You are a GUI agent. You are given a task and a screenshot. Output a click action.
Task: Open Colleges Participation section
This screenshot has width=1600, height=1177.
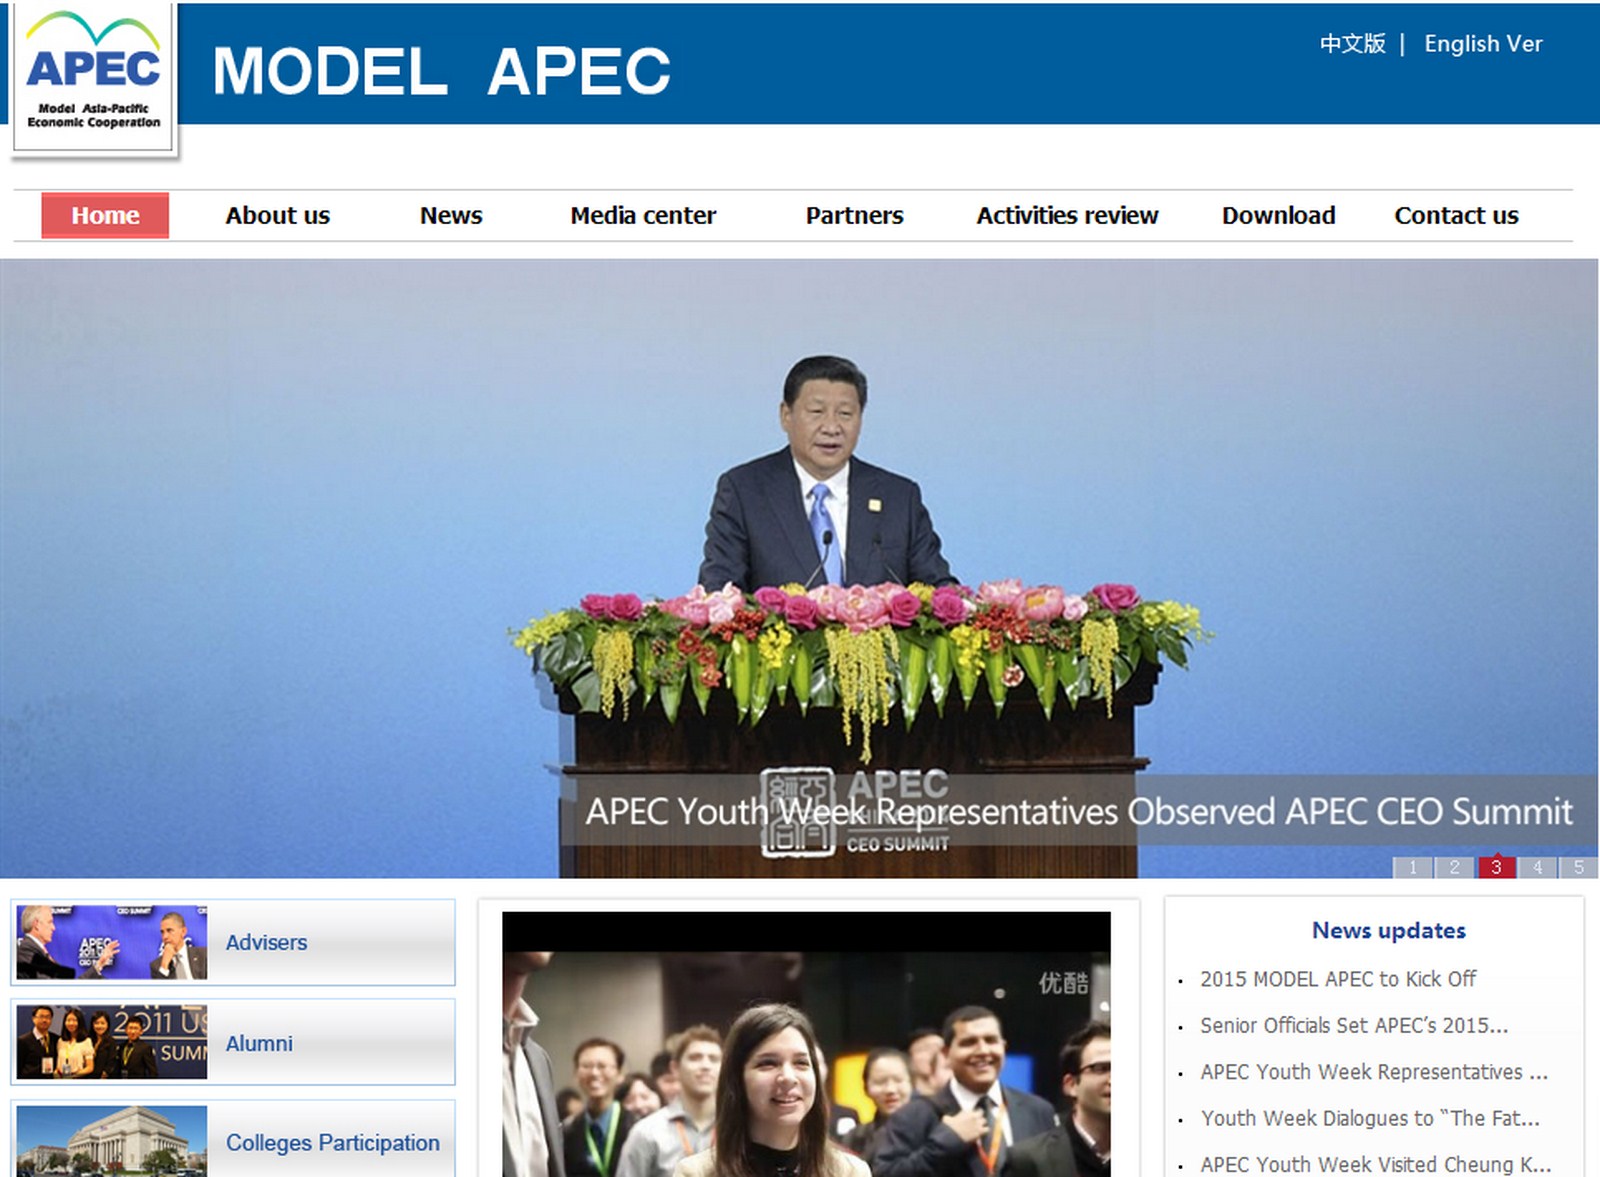click(332, 1142)
